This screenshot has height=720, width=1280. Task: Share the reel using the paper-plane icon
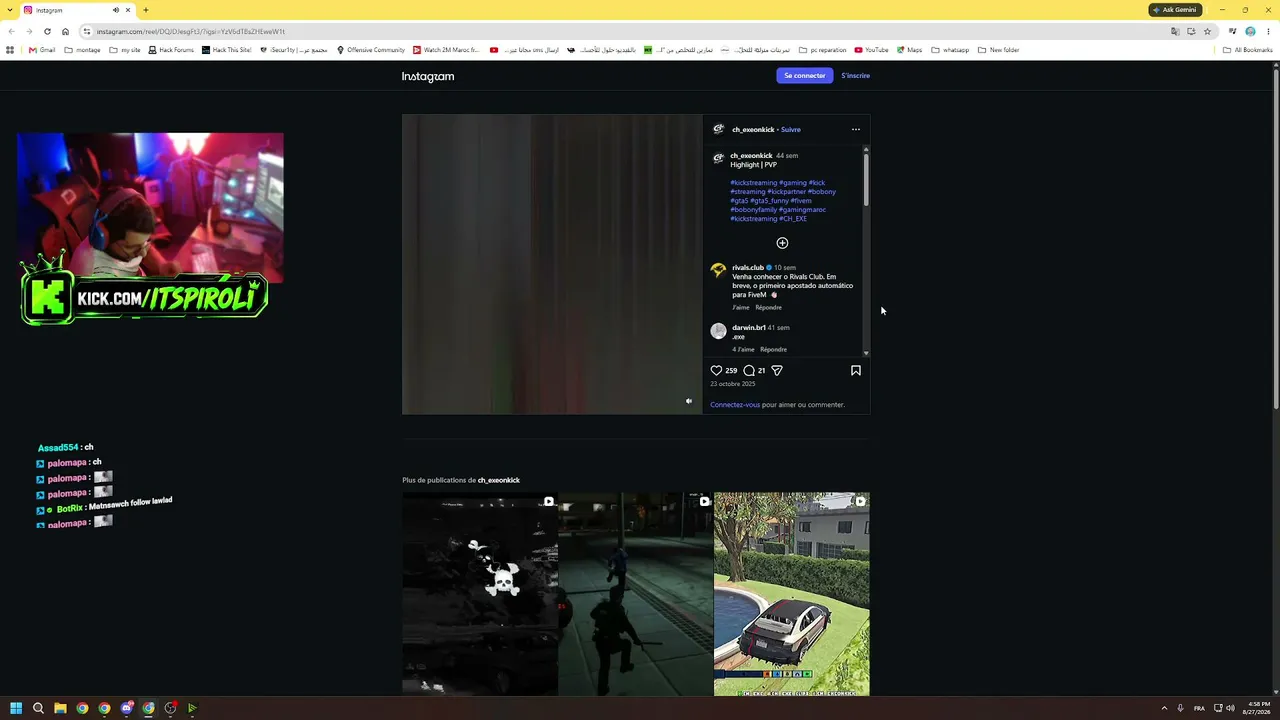point(777,370)
